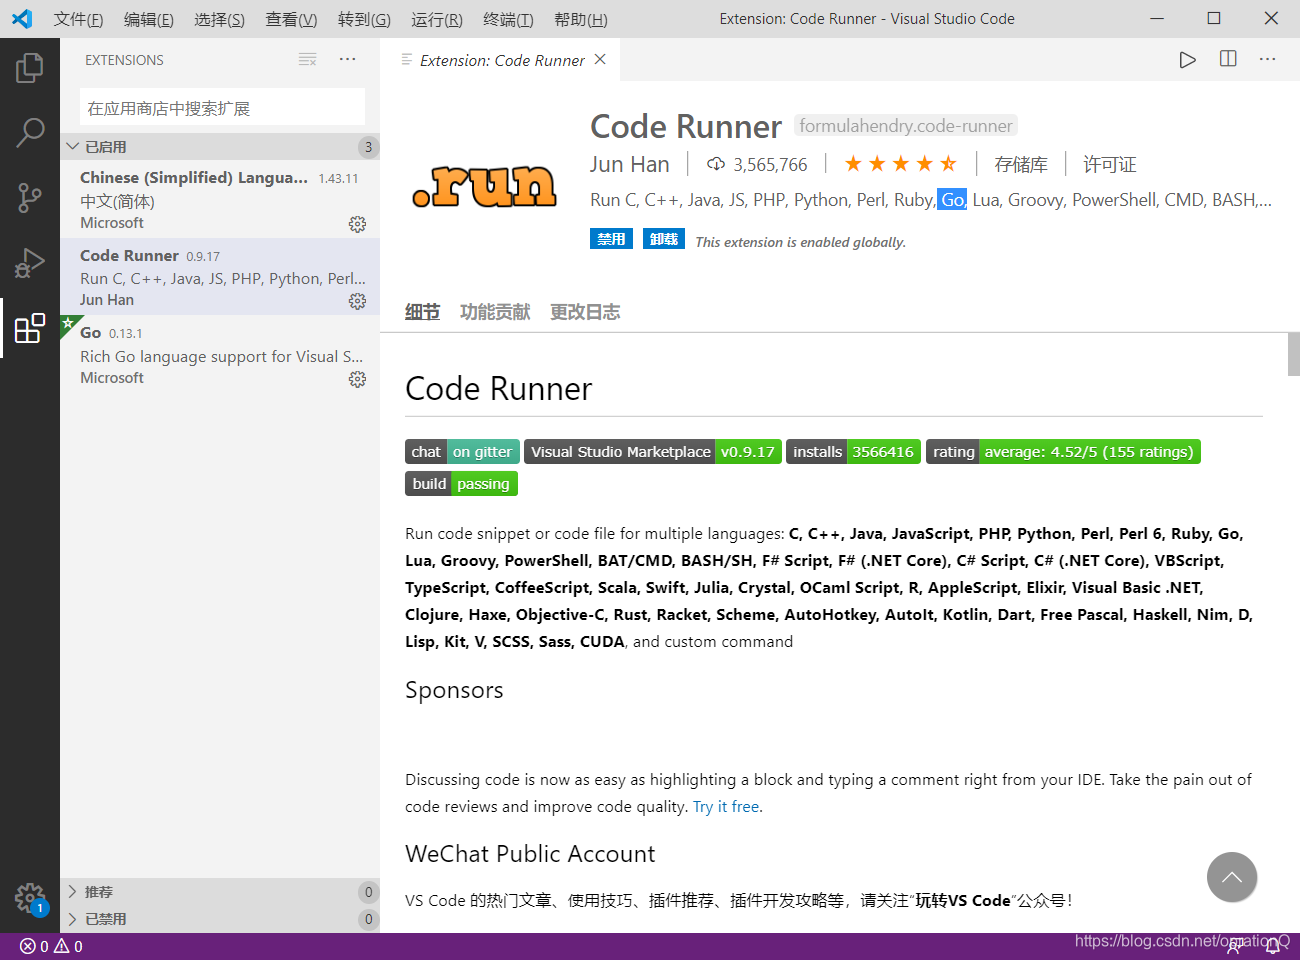Click the 卸载 button for Code Runner
1300x960 pixels.
pyautogui.click(x=664, y=239)
